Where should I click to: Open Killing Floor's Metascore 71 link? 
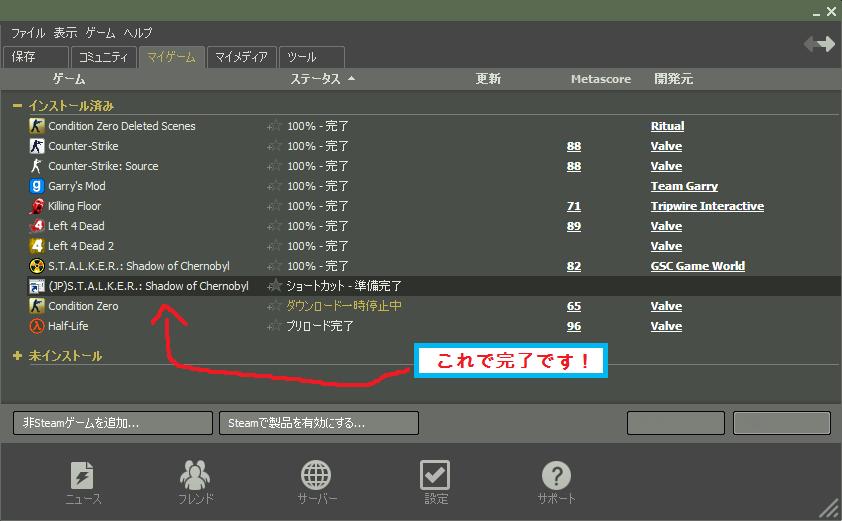(574, 206)
